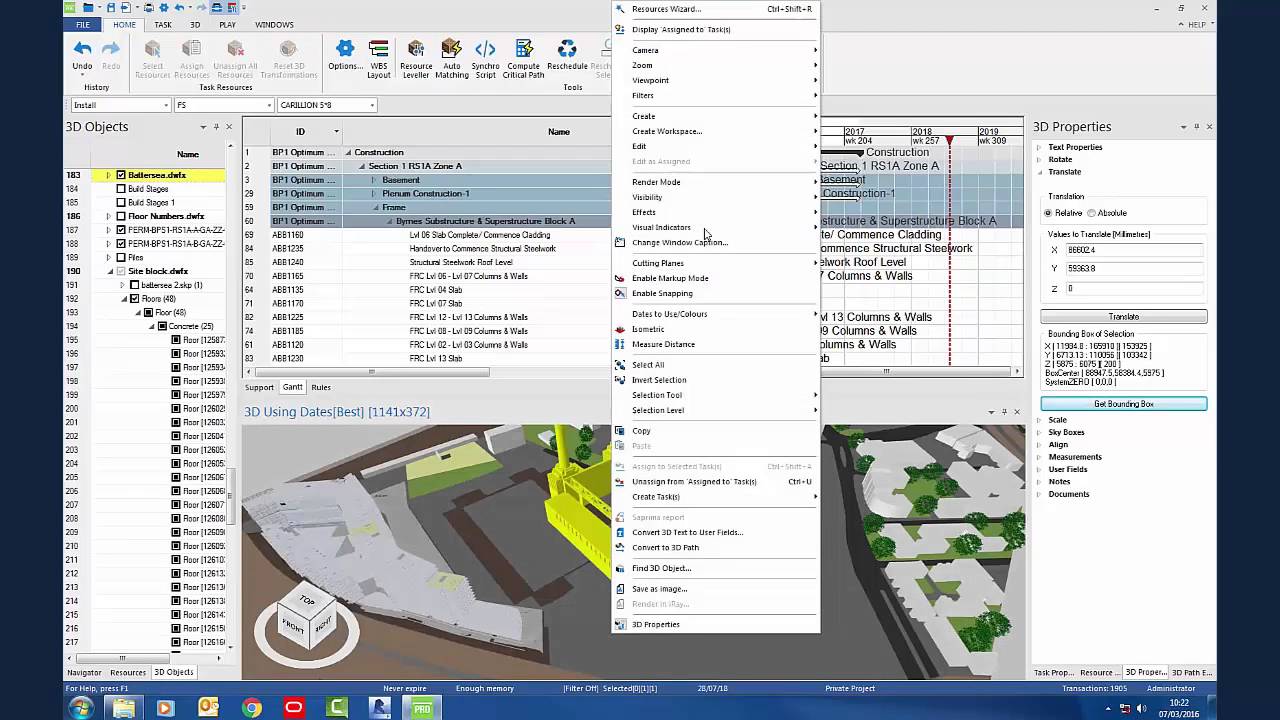Collapse the Site block.dwfx tree node

108,271
